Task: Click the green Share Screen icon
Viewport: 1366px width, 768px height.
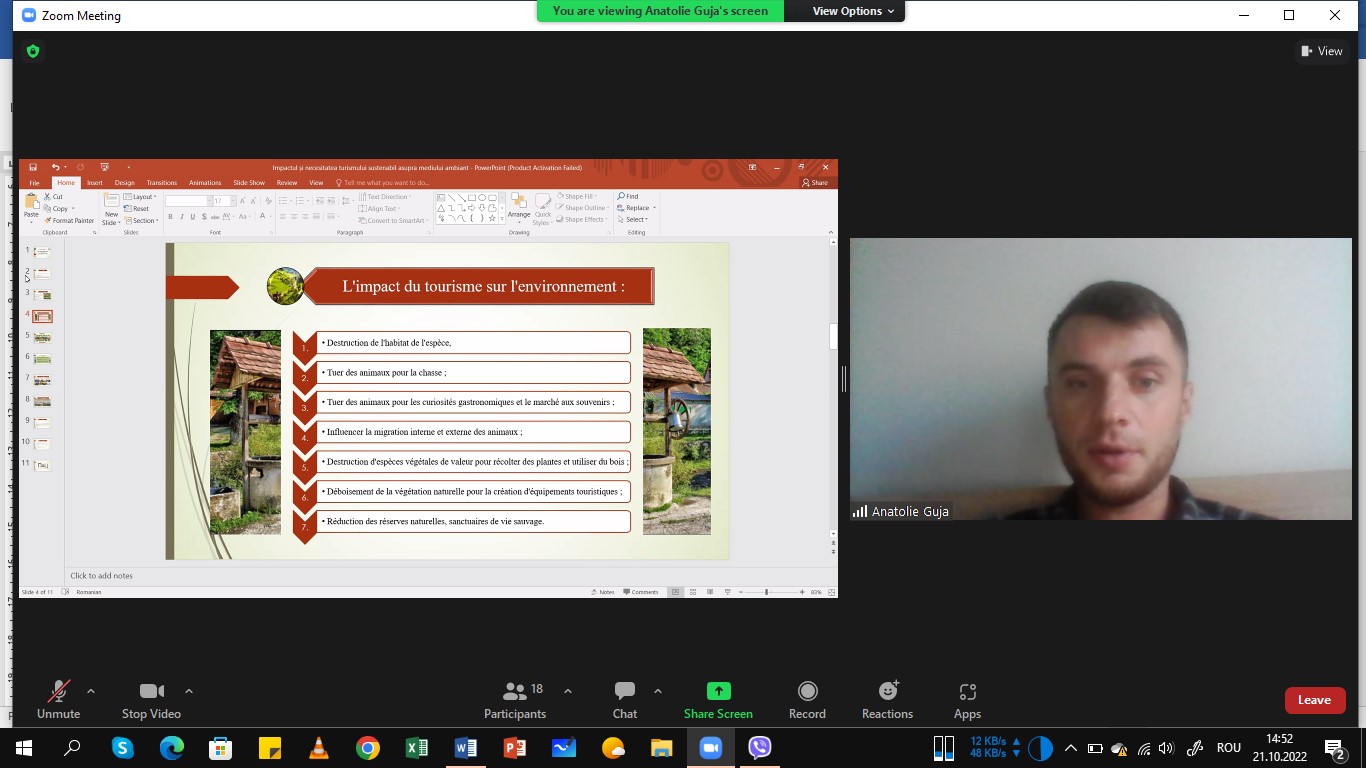Action: coord(718,691)
